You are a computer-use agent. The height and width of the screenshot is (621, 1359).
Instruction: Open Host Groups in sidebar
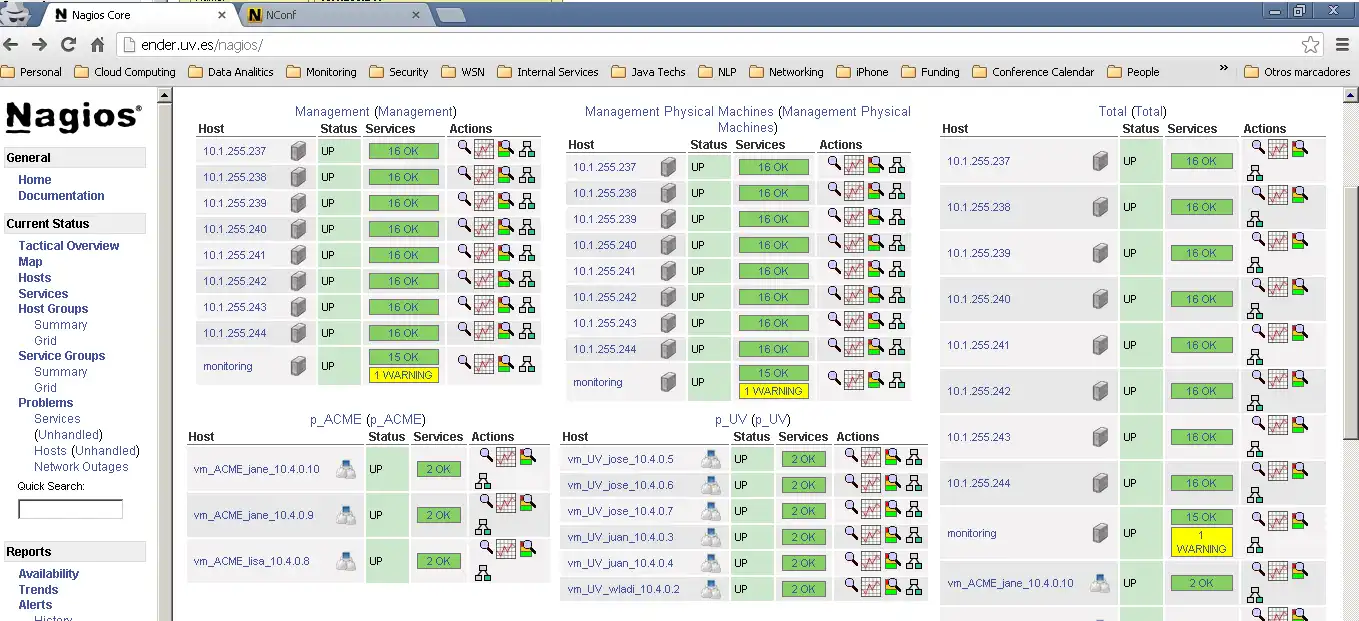pos(53,309)
